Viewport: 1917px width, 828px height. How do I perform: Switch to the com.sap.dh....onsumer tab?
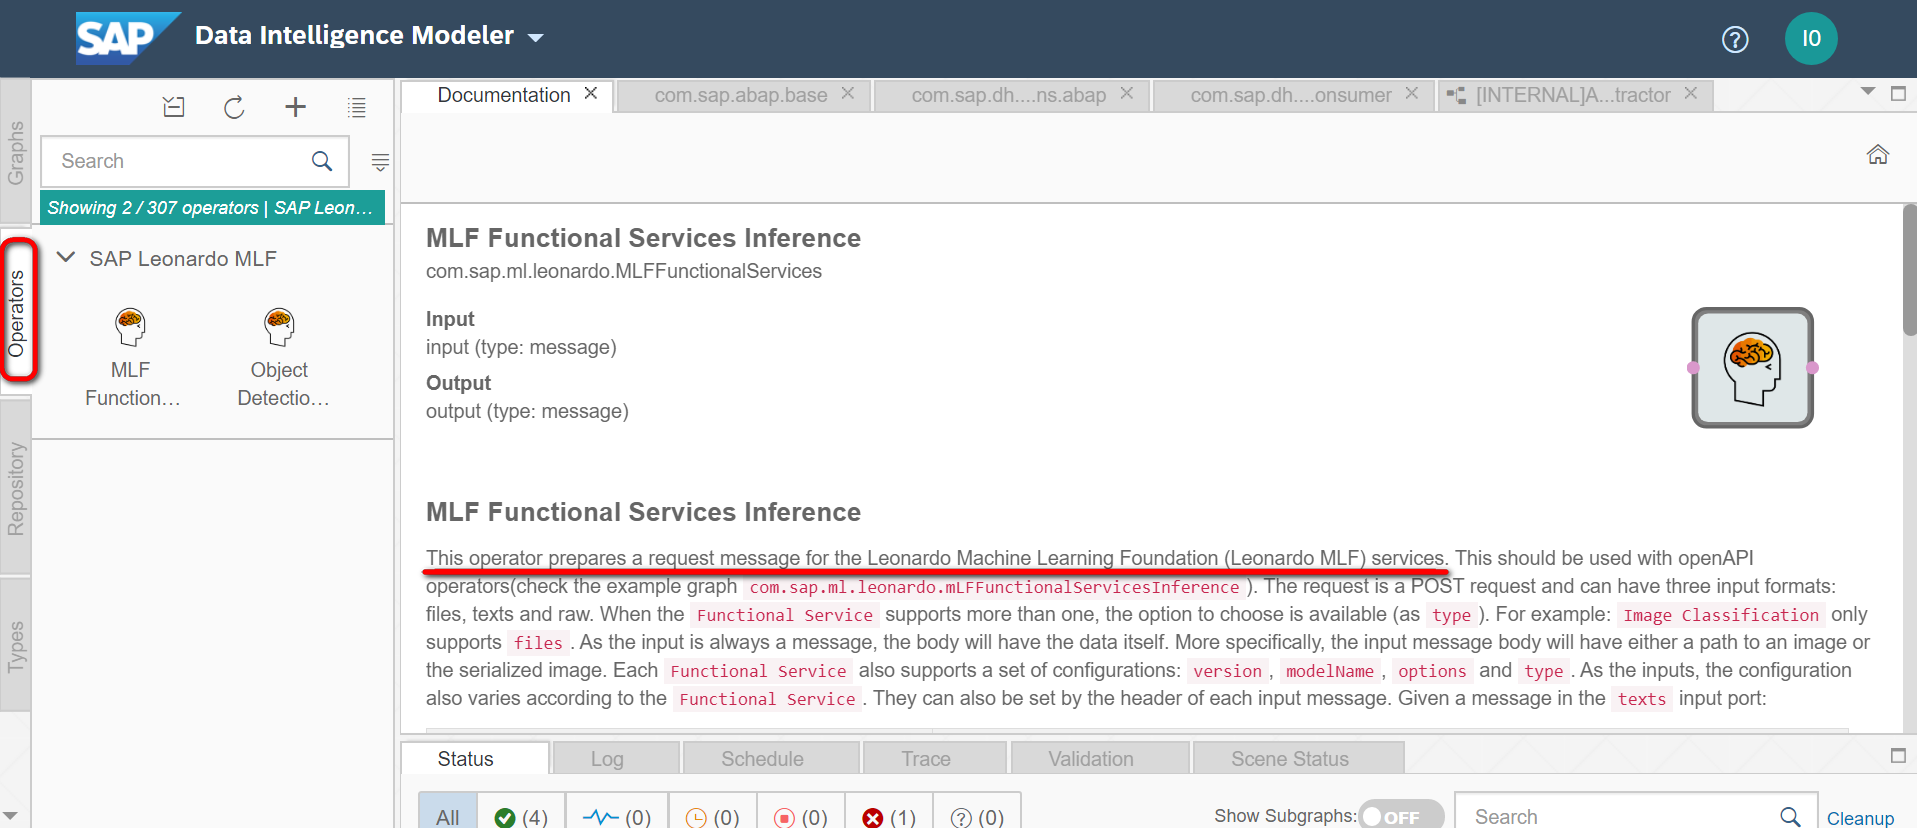pos(1290,95)
